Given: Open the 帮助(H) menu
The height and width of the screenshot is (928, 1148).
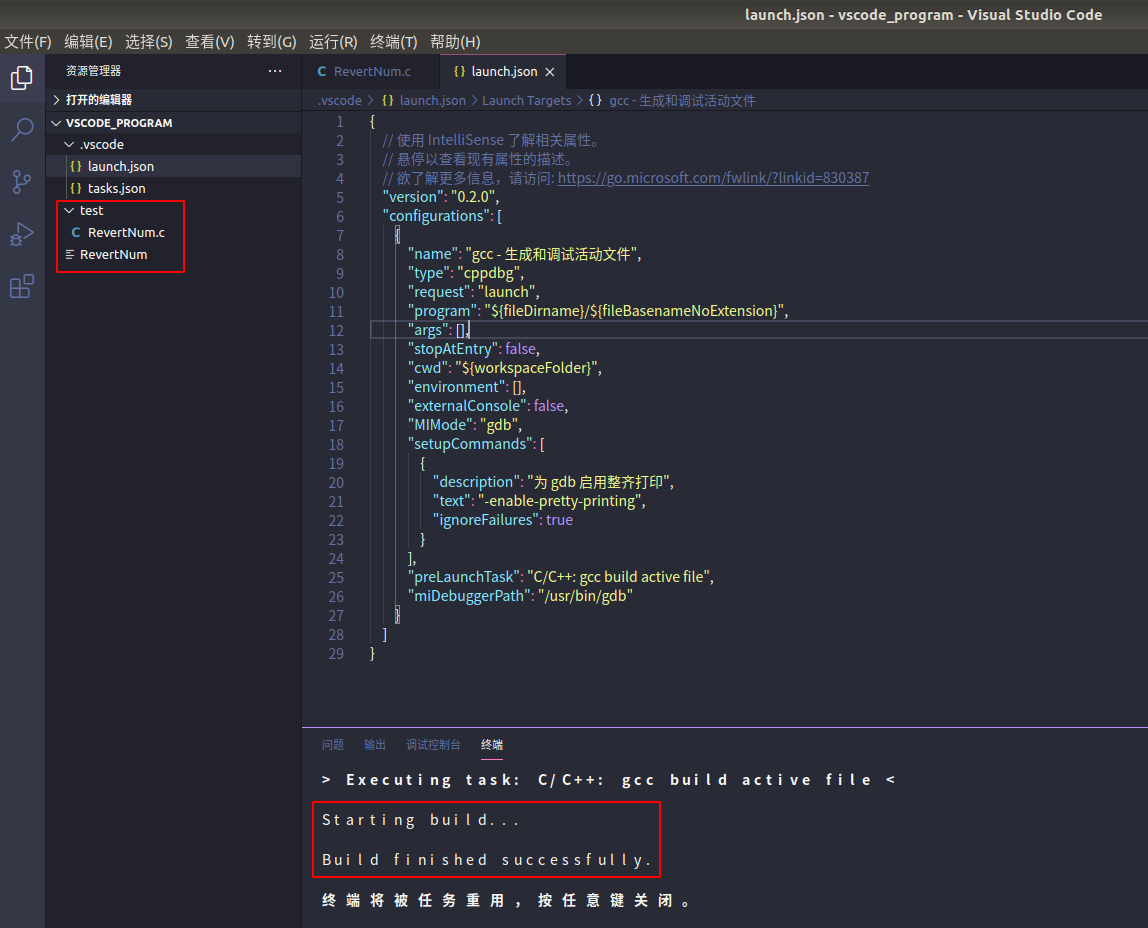Looking at the screenshot, I should [455, 42].
